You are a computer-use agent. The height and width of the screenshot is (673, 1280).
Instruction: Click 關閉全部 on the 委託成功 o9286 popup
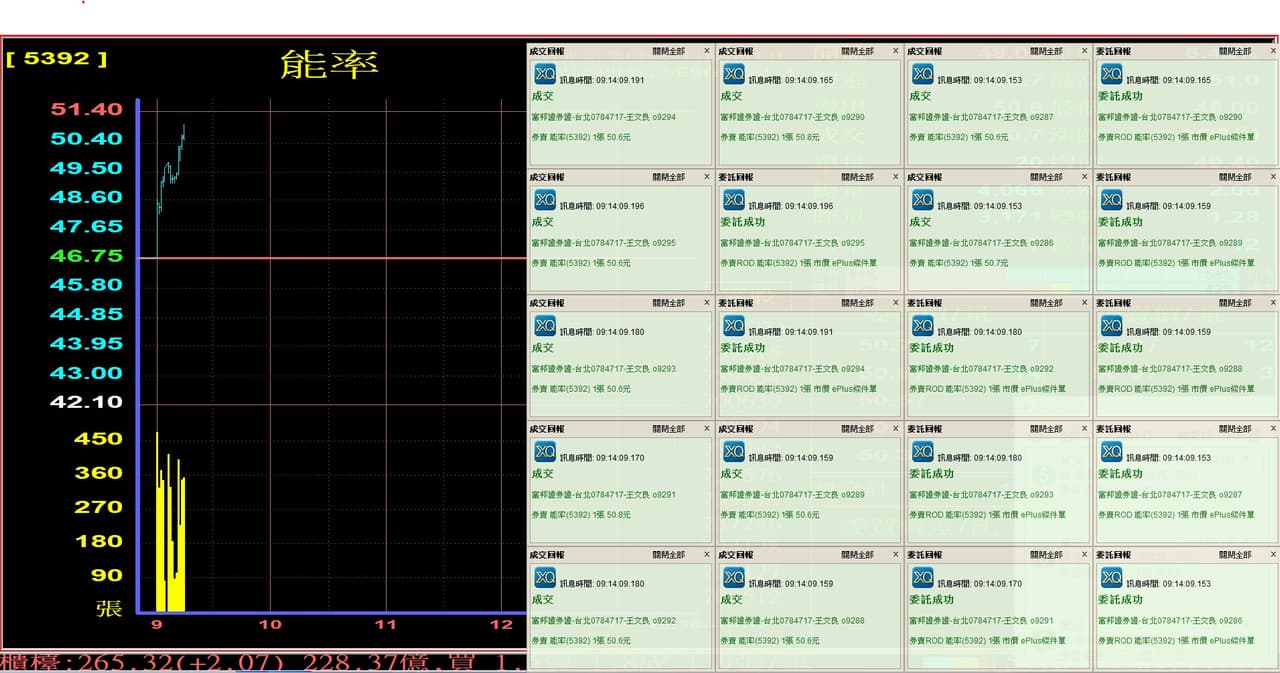[1236, 555]
